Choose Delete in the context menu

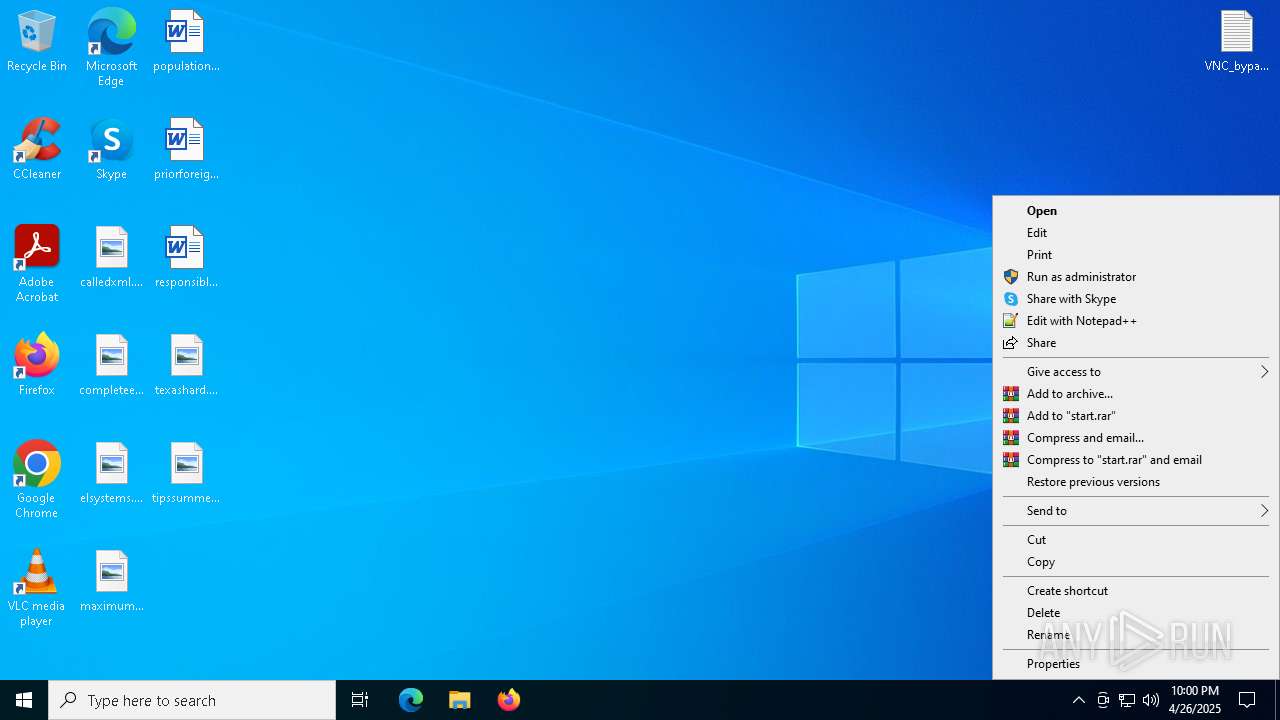coord(1135,613)
